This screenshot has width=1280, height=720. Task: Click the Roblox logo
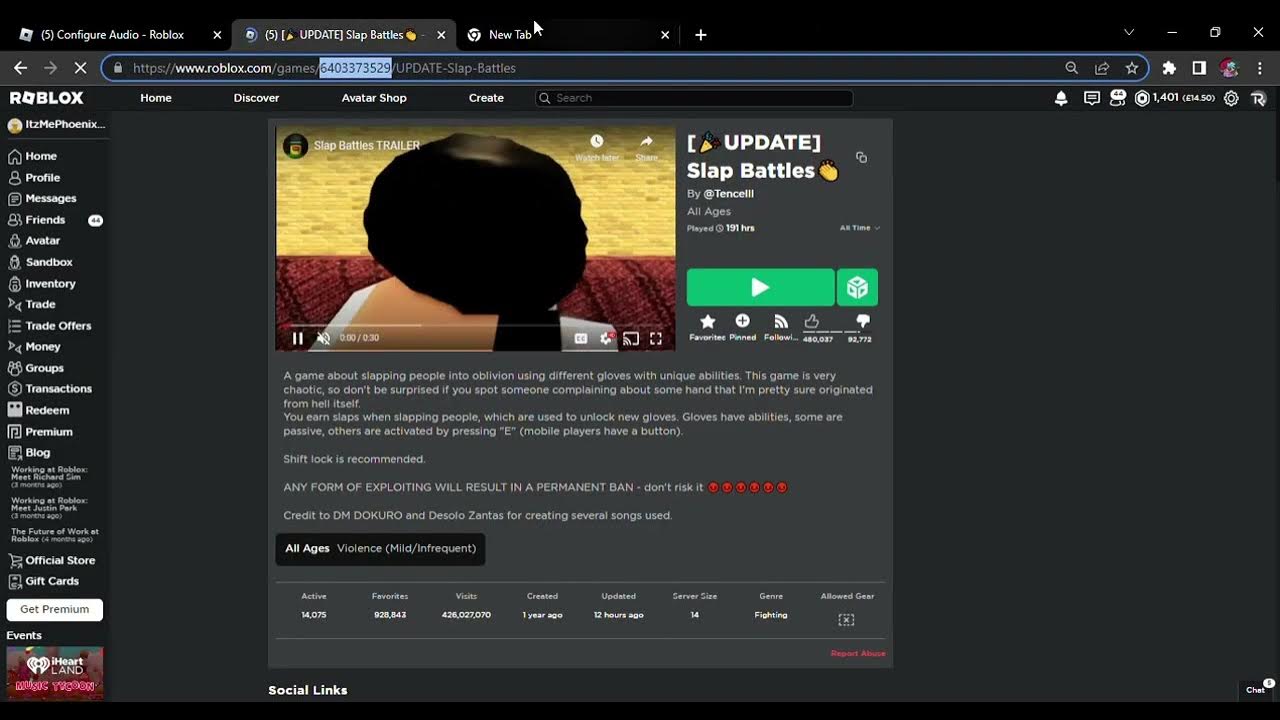(x=47, y=98)
